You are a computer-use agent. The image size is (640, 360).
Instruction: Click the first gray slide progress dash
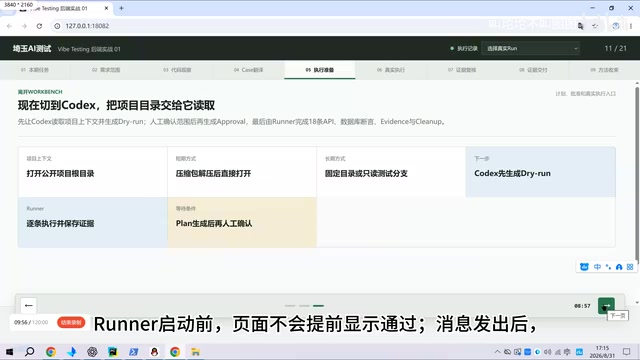[290, 305]
